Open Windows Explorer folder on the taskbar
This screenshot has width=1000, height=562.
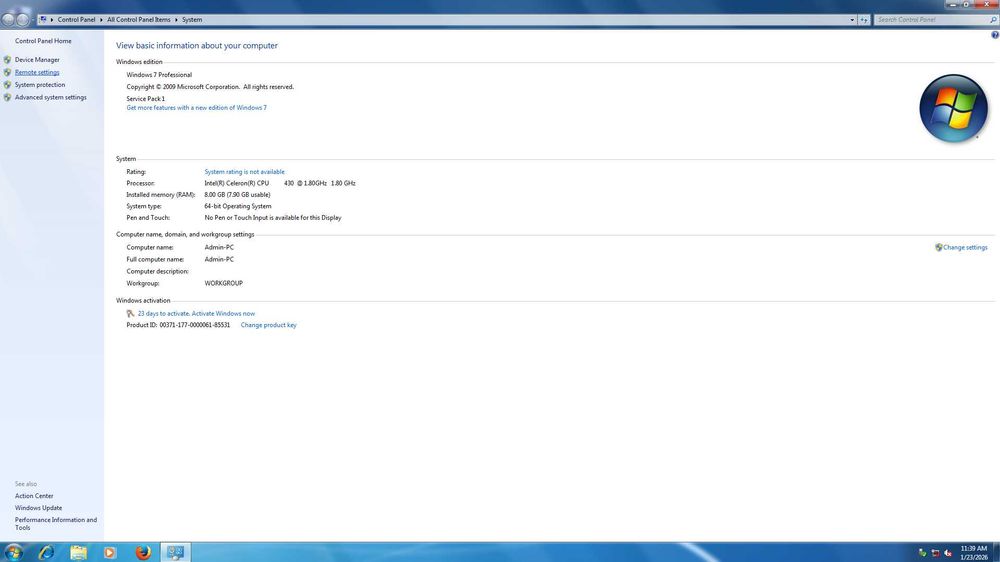point(78,552)
